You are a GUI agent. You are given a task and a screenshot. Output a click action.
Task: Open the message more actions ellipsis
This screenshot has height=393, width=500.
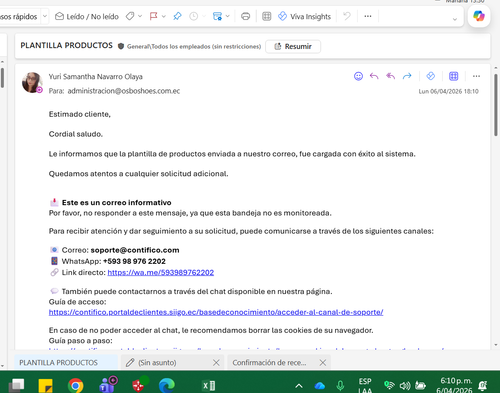[x=476, y=76]
